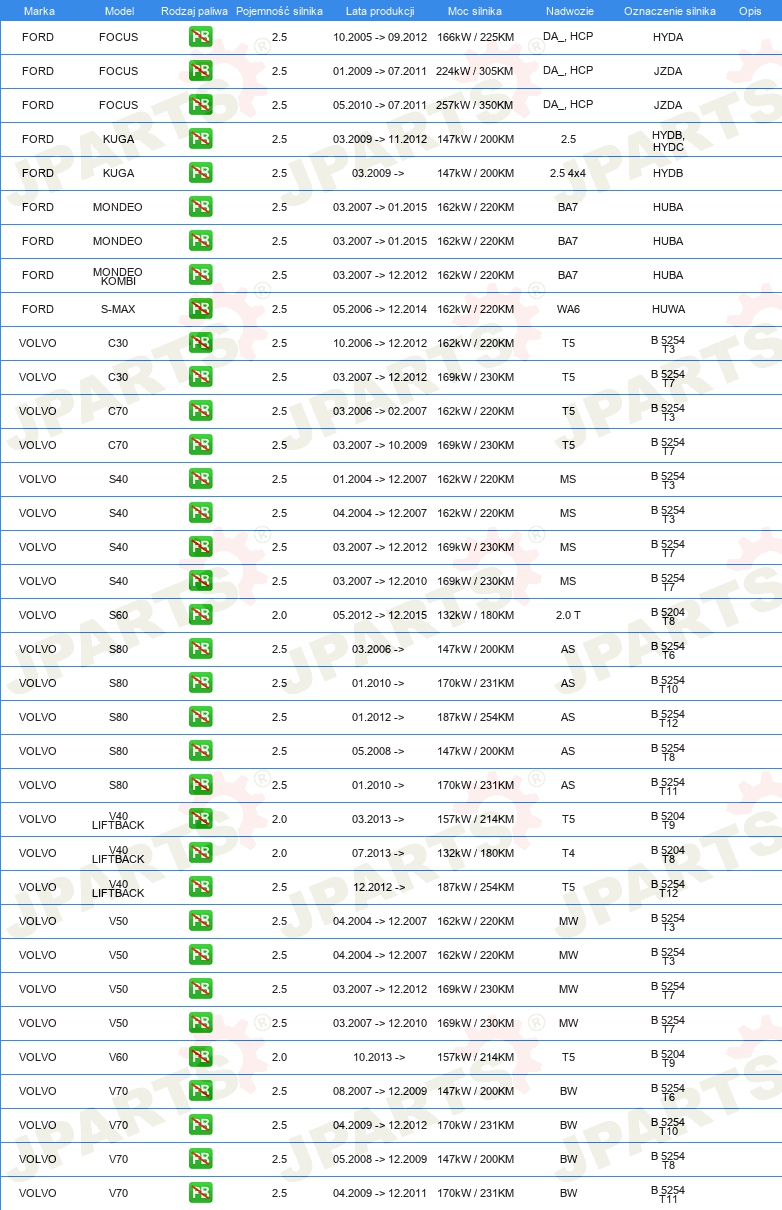Select the Opis column header
The height and width of the screenshot is (1210, 782).
pyautogui.click(x=750, y=11)
